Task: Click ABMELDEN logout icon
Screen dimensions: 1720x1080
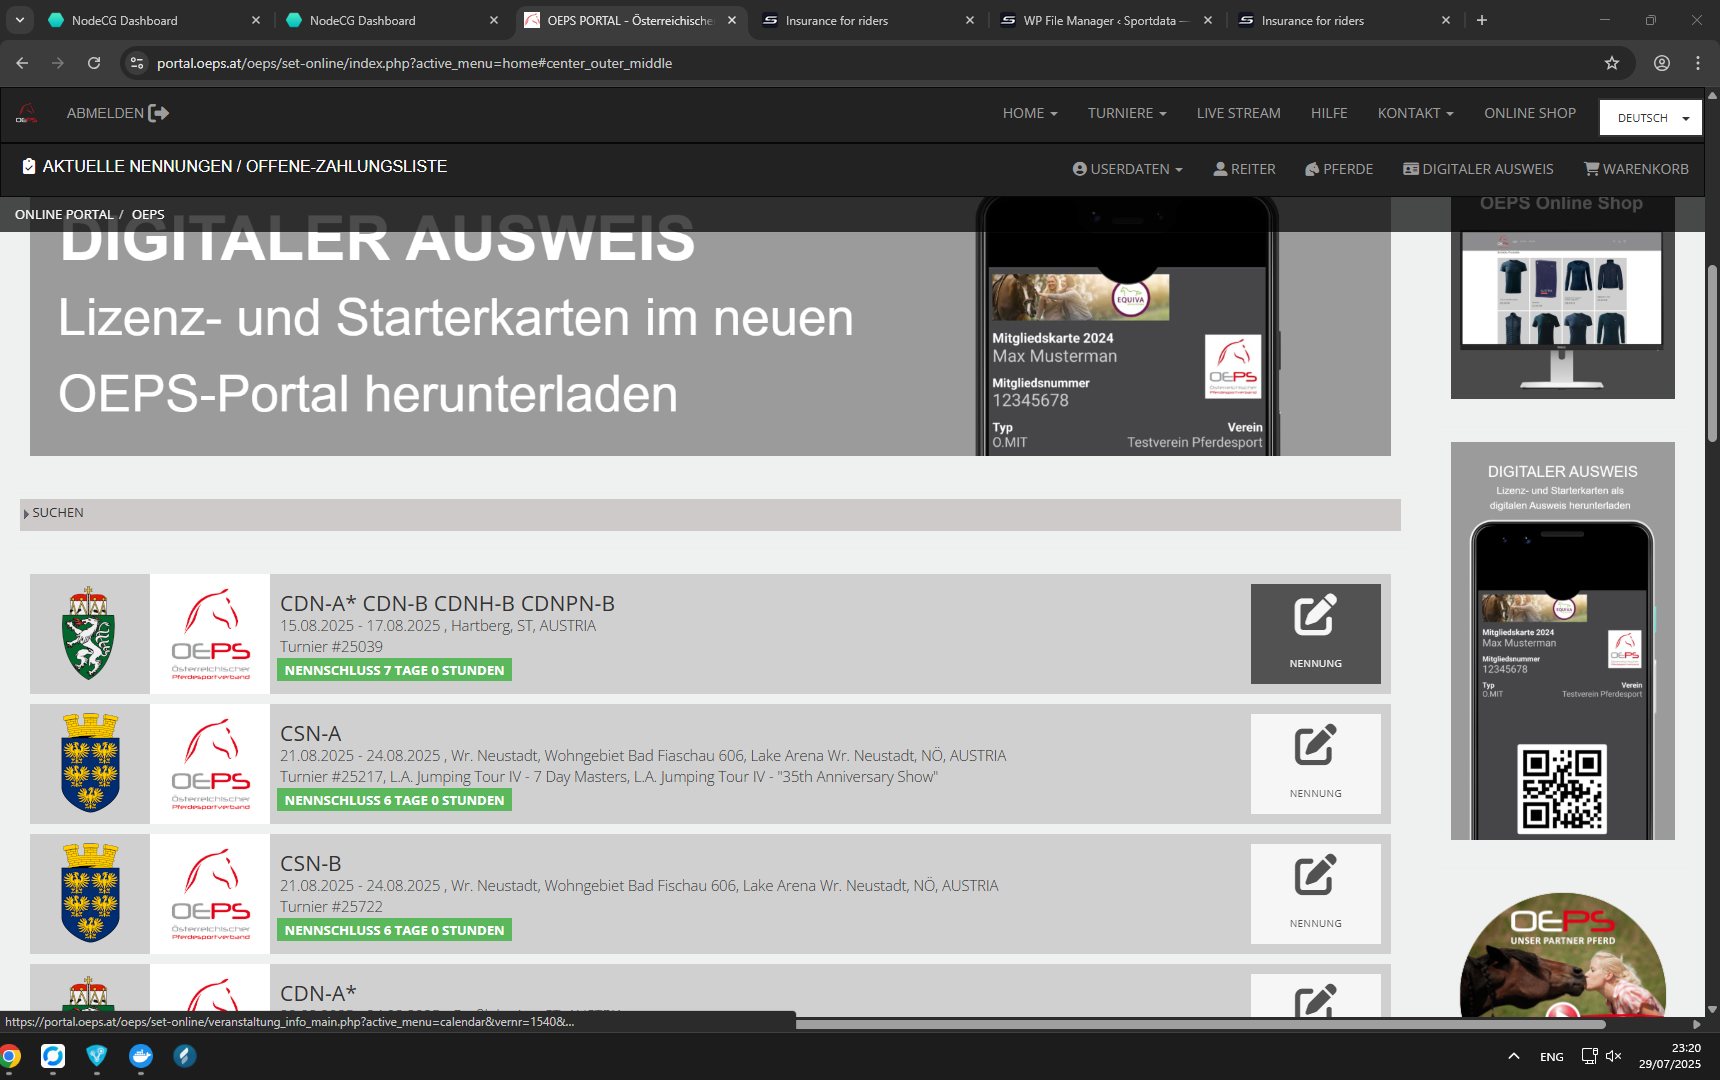Action: click(159, 113)
